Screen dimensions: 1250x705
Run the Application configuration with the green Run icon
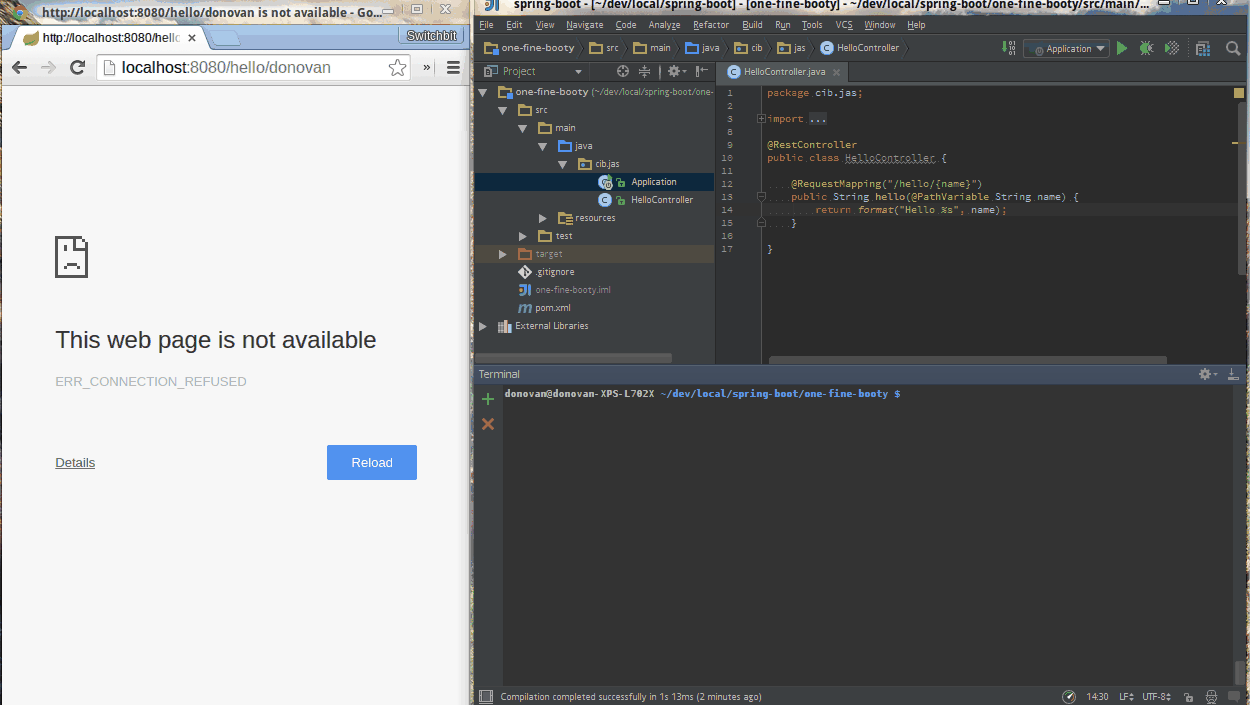click(1121, 47)
